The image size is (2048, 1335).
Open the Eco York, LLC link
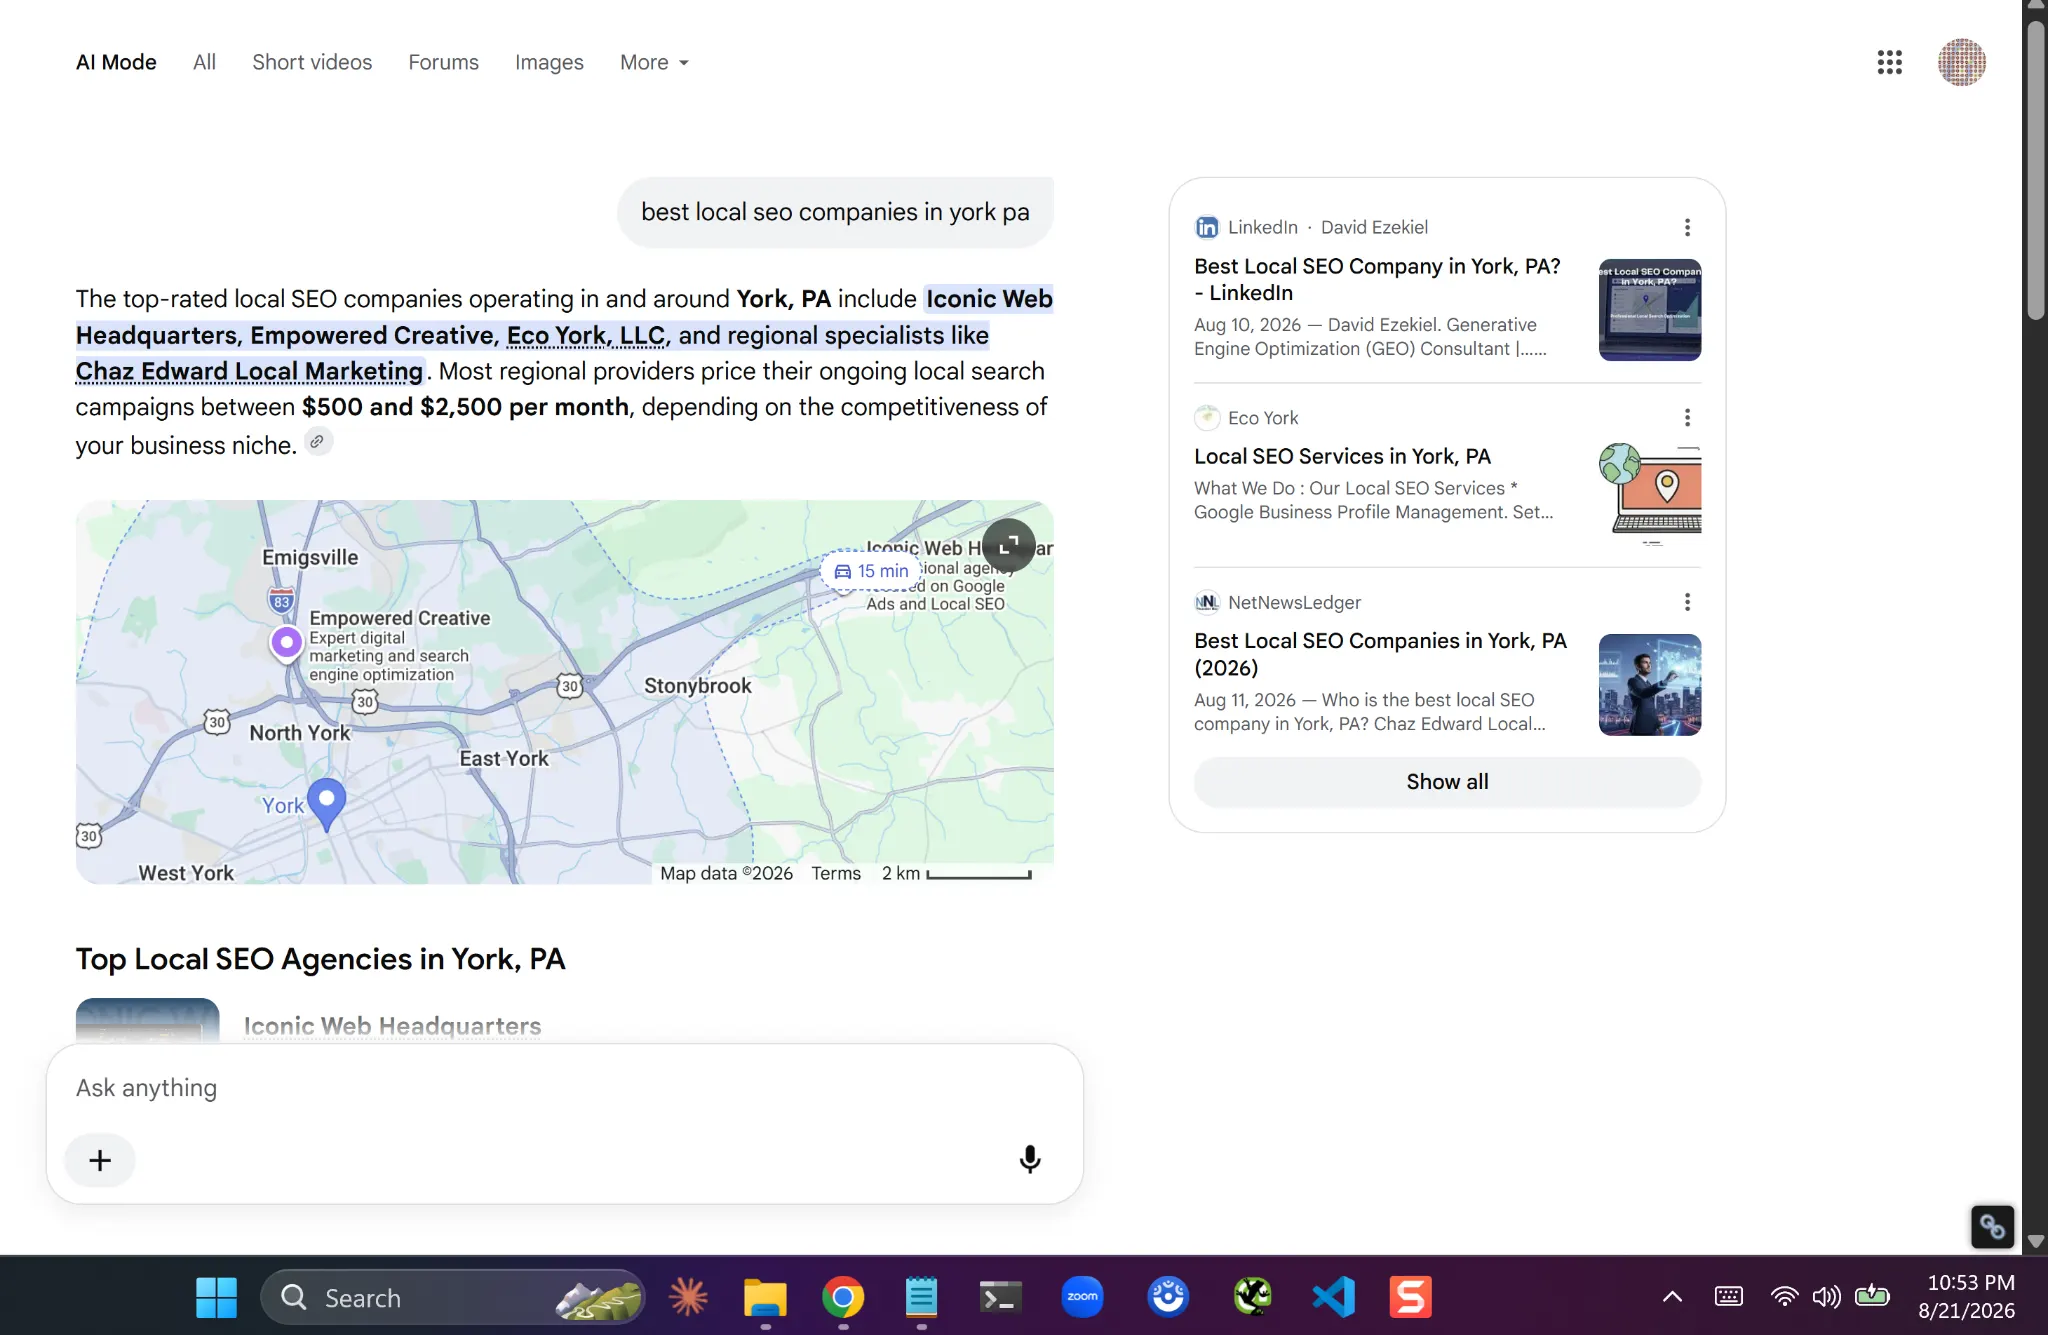(x=586, y=335)
